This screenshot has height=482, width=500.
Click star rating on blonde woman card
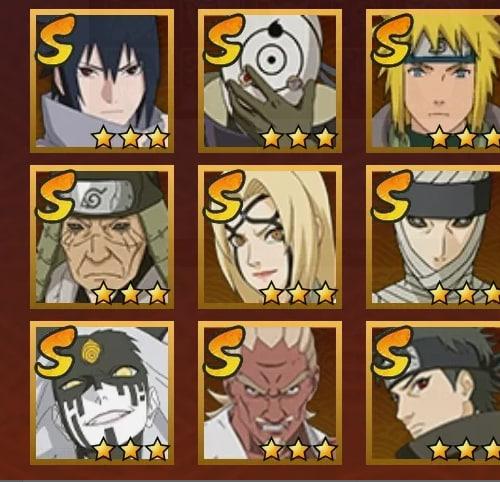click(x=298, y=293)
